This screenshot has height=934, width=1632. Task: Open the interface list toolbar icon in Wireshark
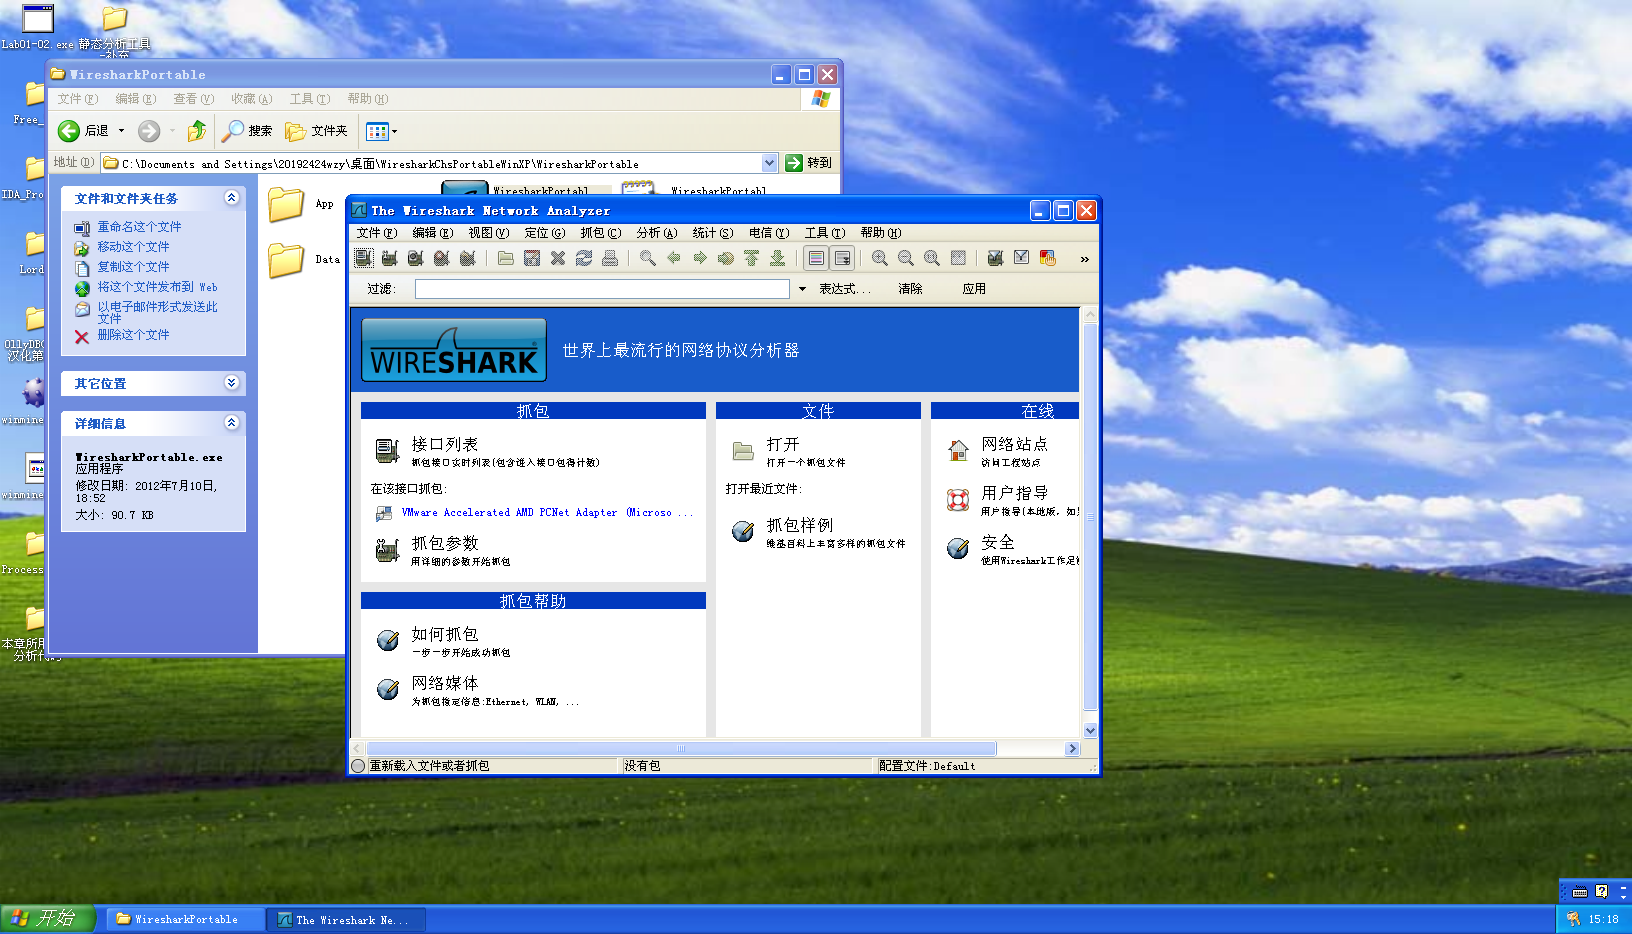(x=364, y=258)
